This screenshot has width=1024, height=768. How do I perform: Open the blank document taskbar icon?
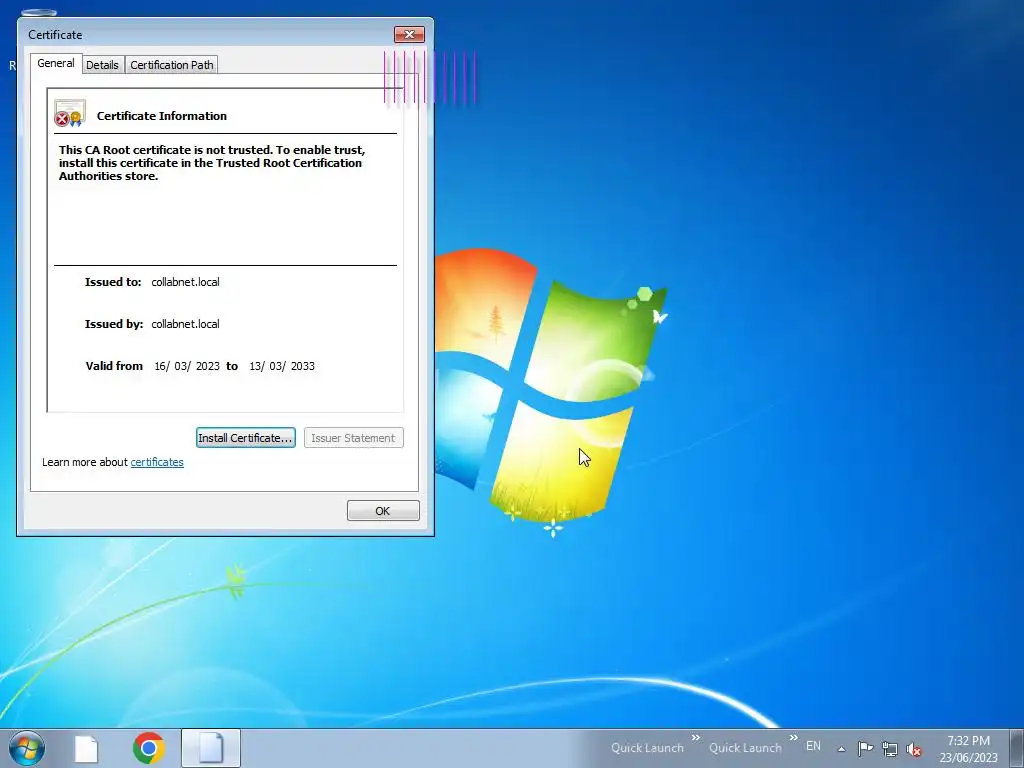tap(87, 749)
